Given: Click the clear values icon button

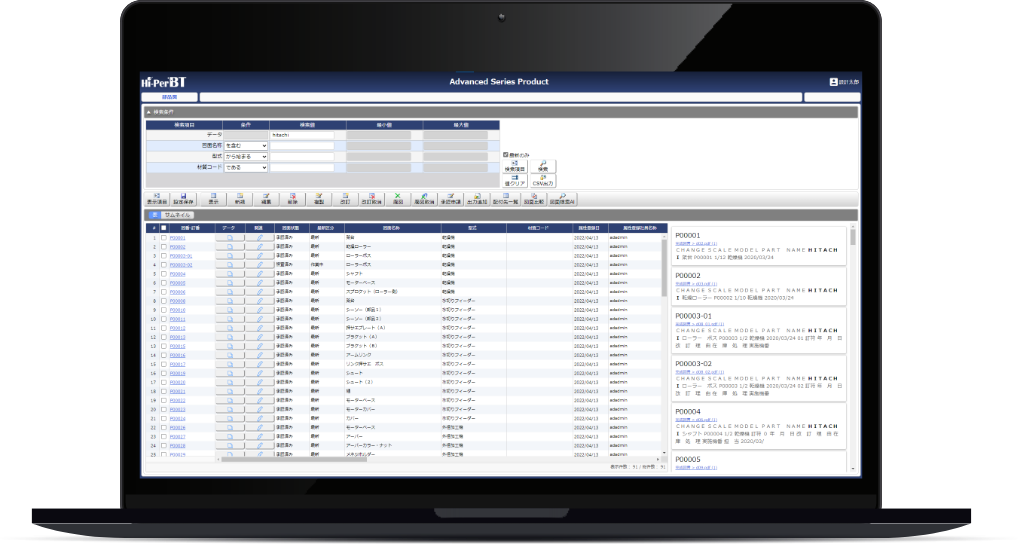Looking at the screenshot, I should [515, 181].
